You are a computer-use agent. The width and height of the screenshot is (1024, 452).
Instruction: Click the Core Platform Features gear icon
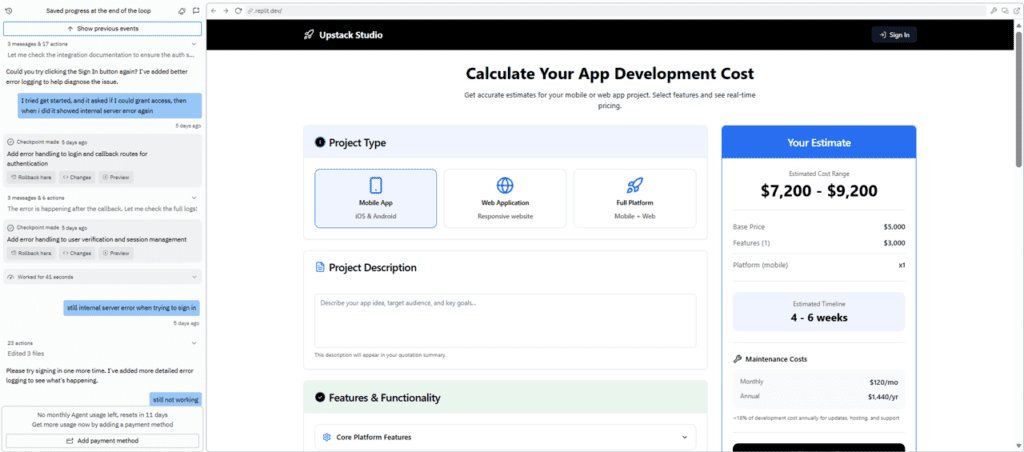point(327,437)
